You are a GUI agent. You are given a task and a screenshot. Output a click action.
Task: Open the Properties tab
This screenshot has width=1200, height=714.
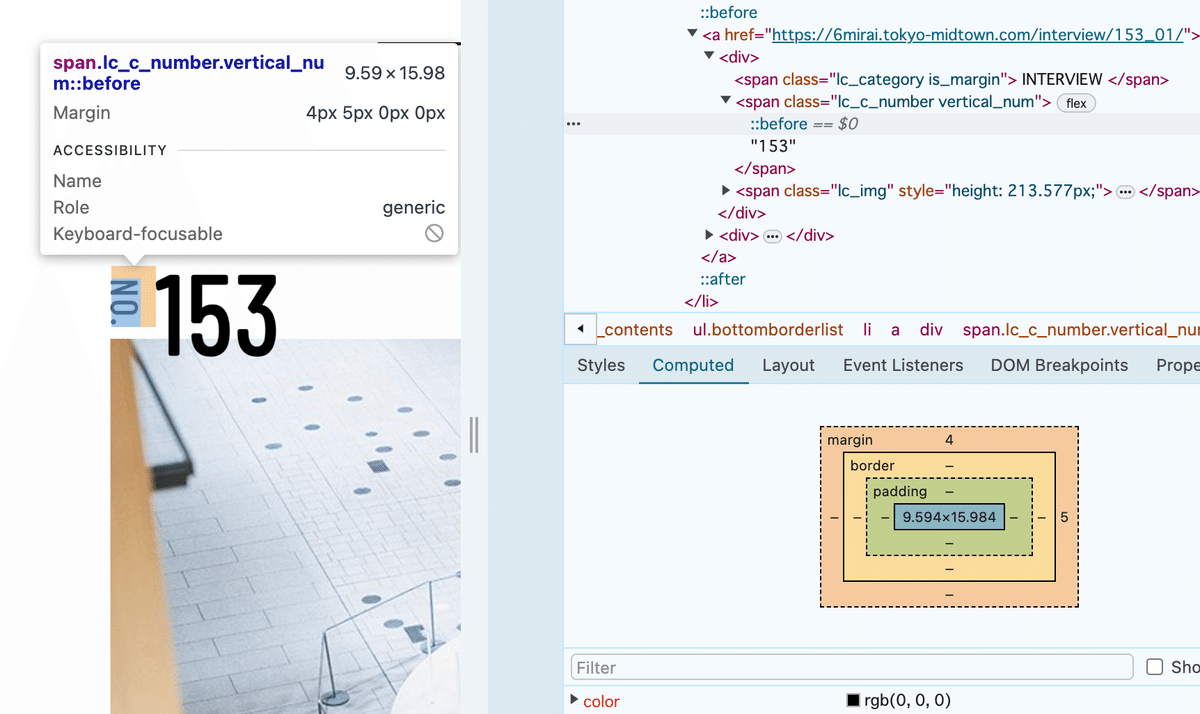1178,365
